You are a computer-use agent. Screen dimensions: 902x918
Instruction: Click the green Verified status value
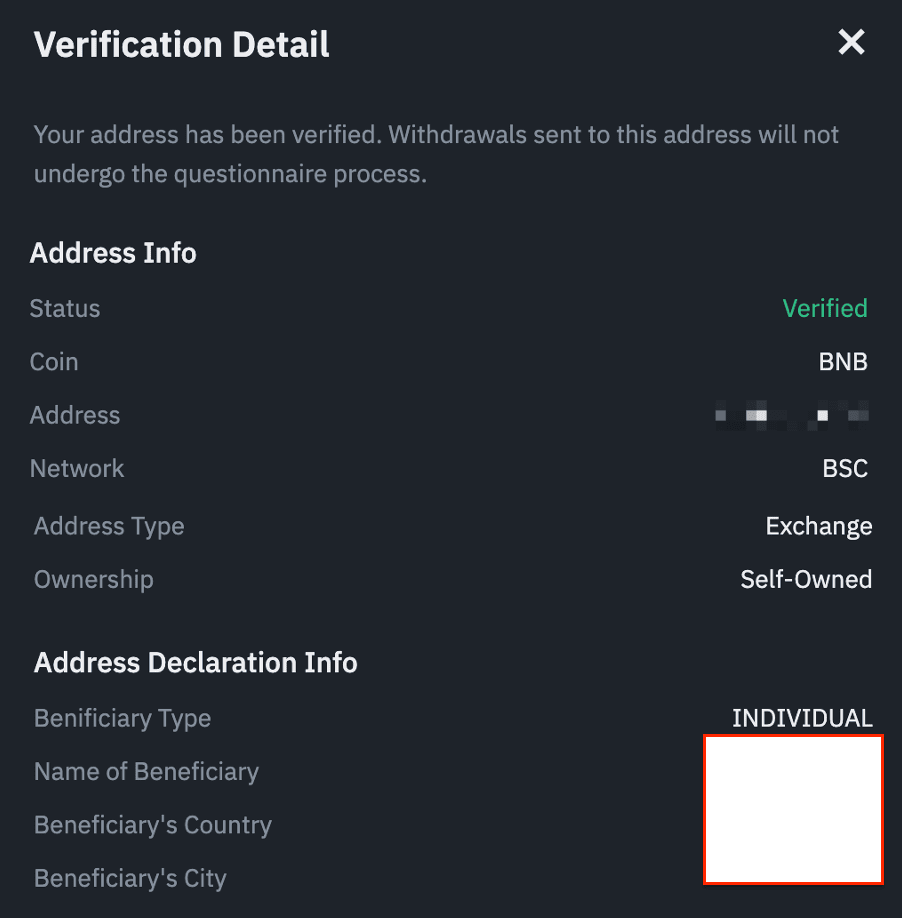[x=825, y=308]
